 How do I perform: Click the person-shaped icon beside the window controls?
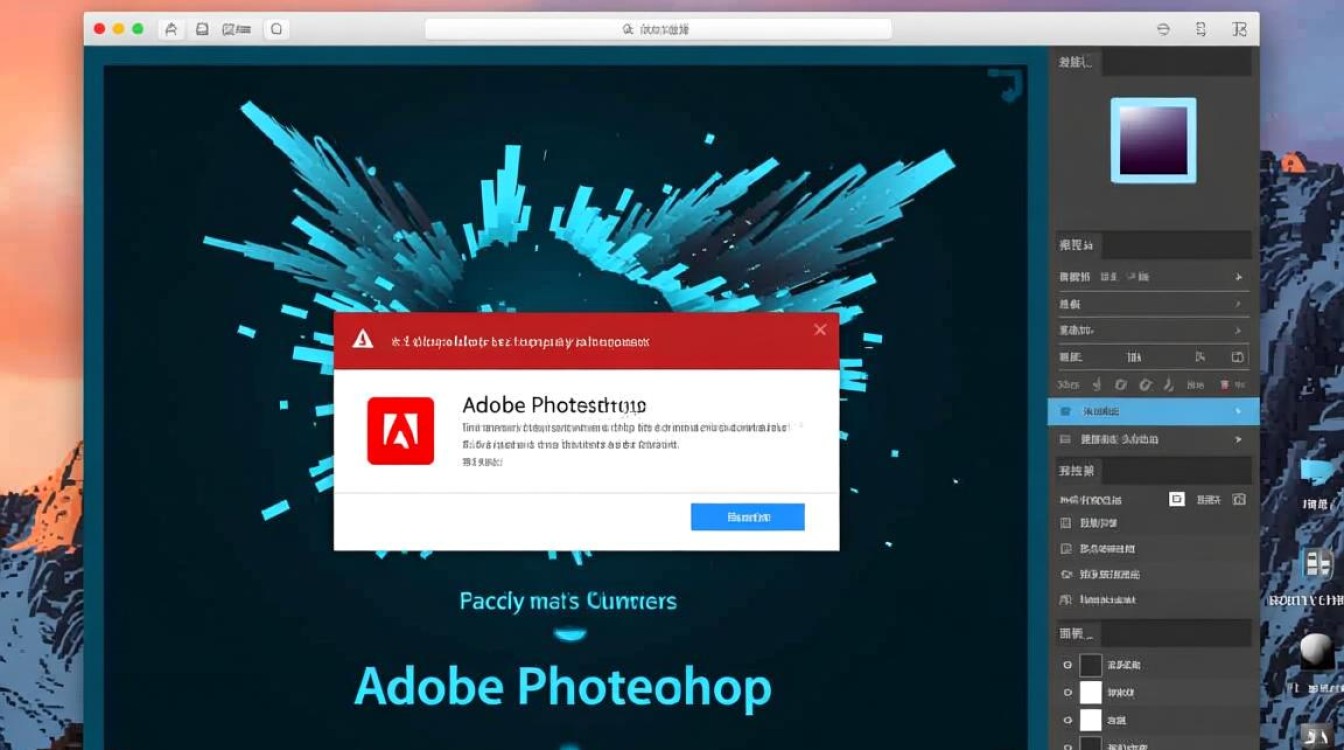pos(170,29)
